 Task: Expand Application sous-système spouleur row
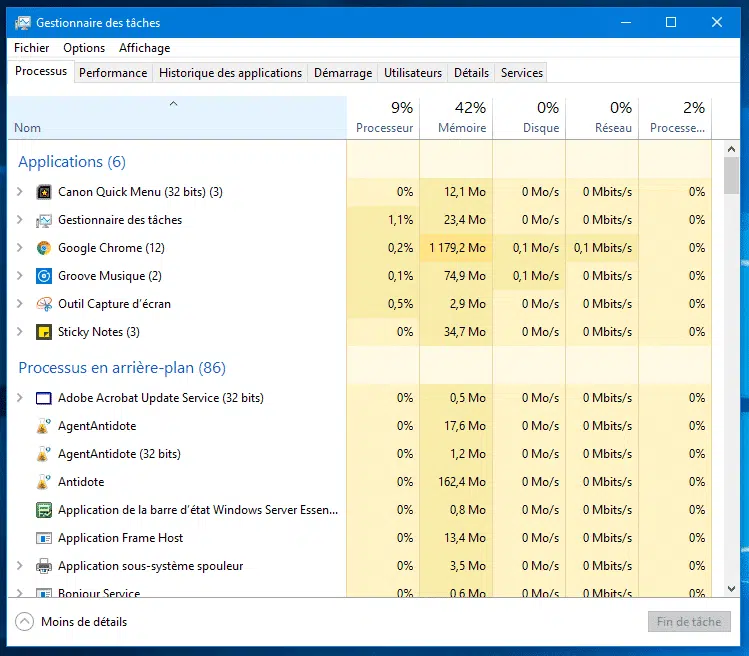20,566
